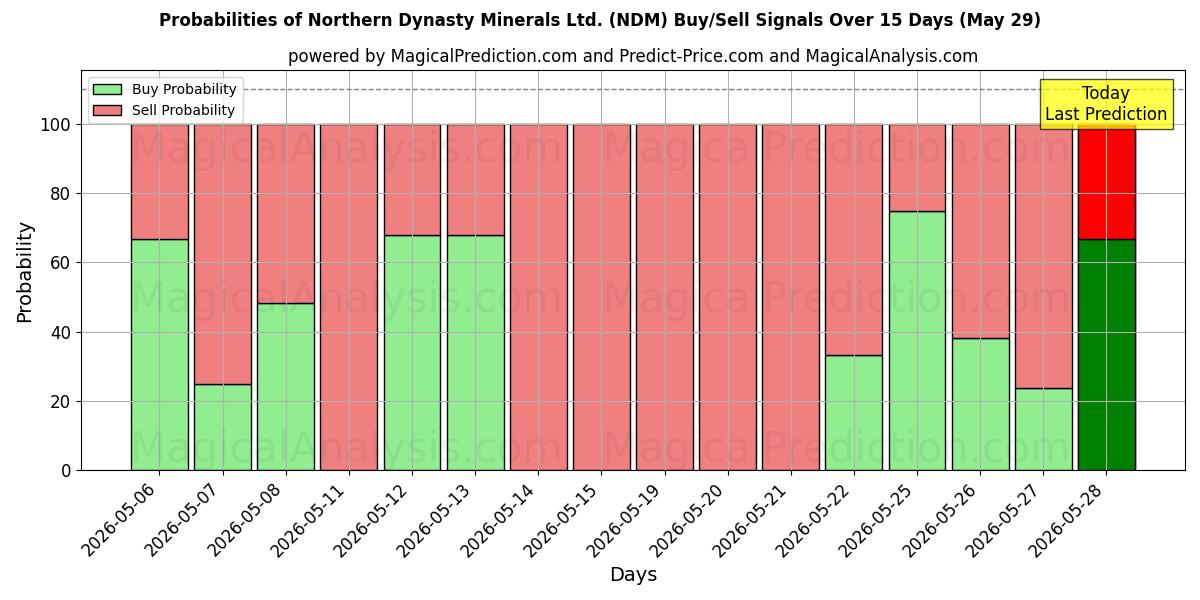1200x600 pixels.
Task: Click the 'powered by MagicalPrediction.com' subtitle
Action: [x=633, y=56]
